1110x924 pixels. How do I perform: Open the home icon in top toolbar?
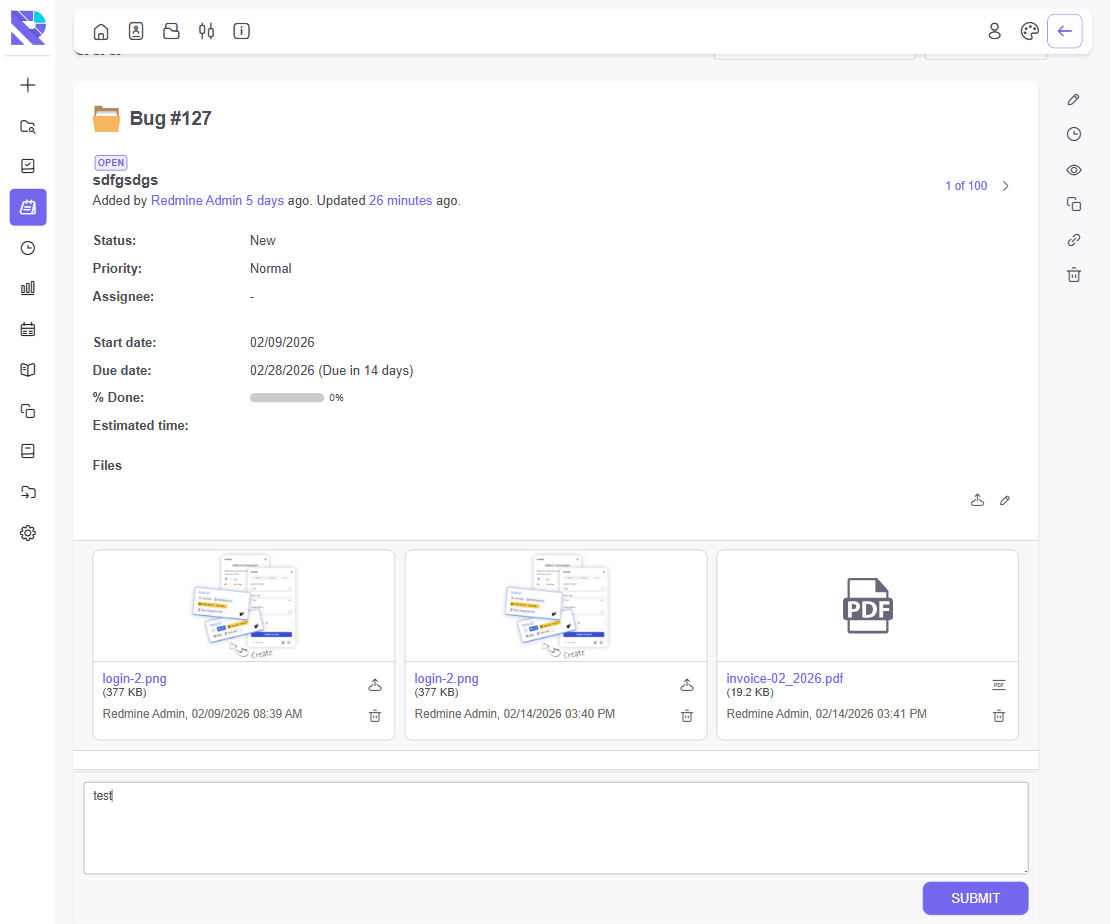[x=101, y=31]
